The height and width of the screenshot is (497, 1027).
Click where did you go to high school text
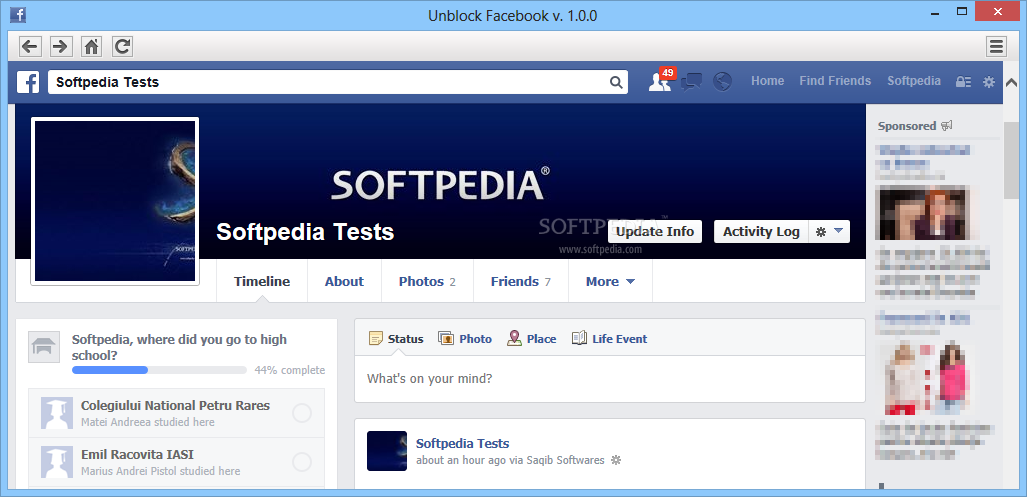(x=179, y=347)
